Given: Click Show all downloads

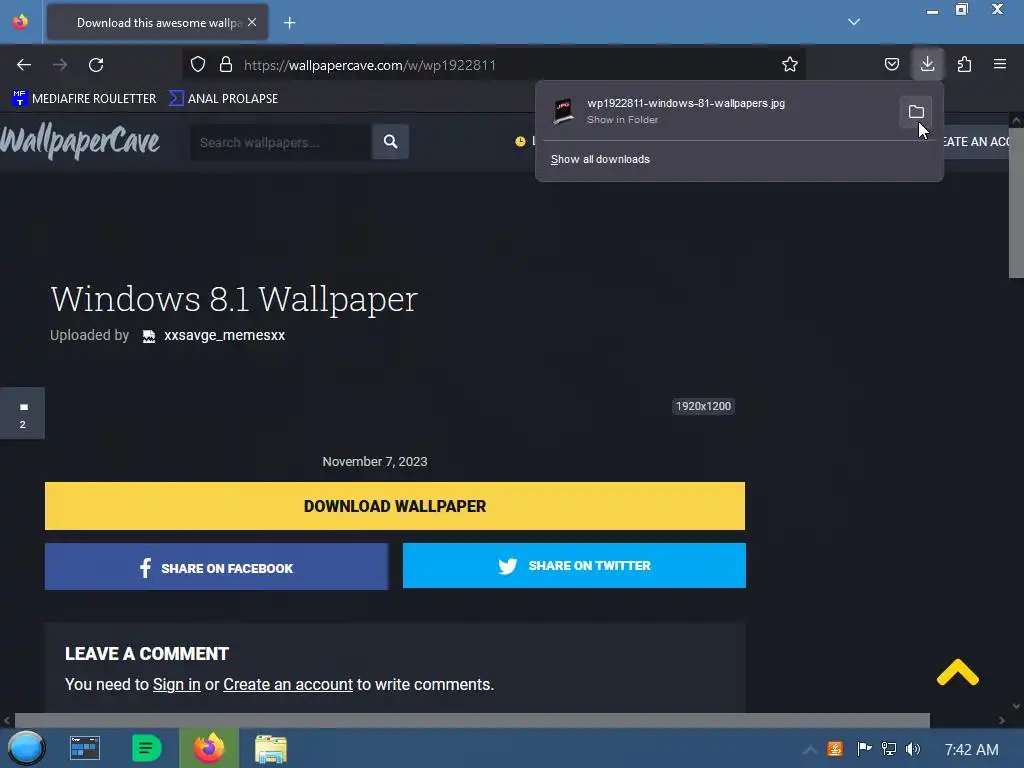Looking at the screenshot, I should click(600, 159).
